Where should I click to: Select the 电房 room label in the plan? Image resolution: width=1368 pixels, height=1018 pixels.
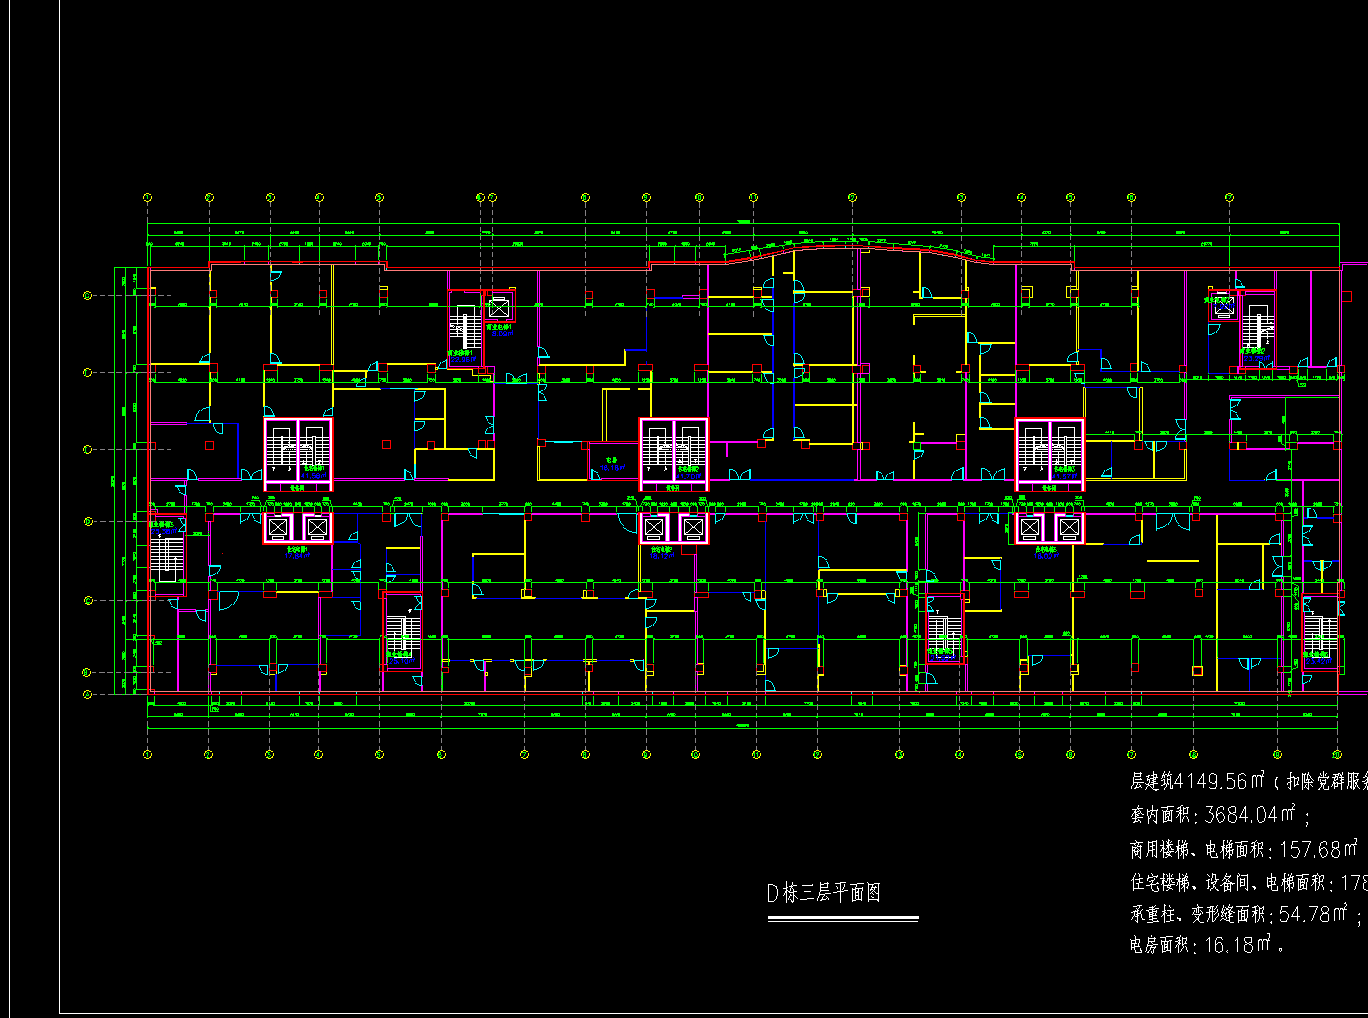[611, 462]
